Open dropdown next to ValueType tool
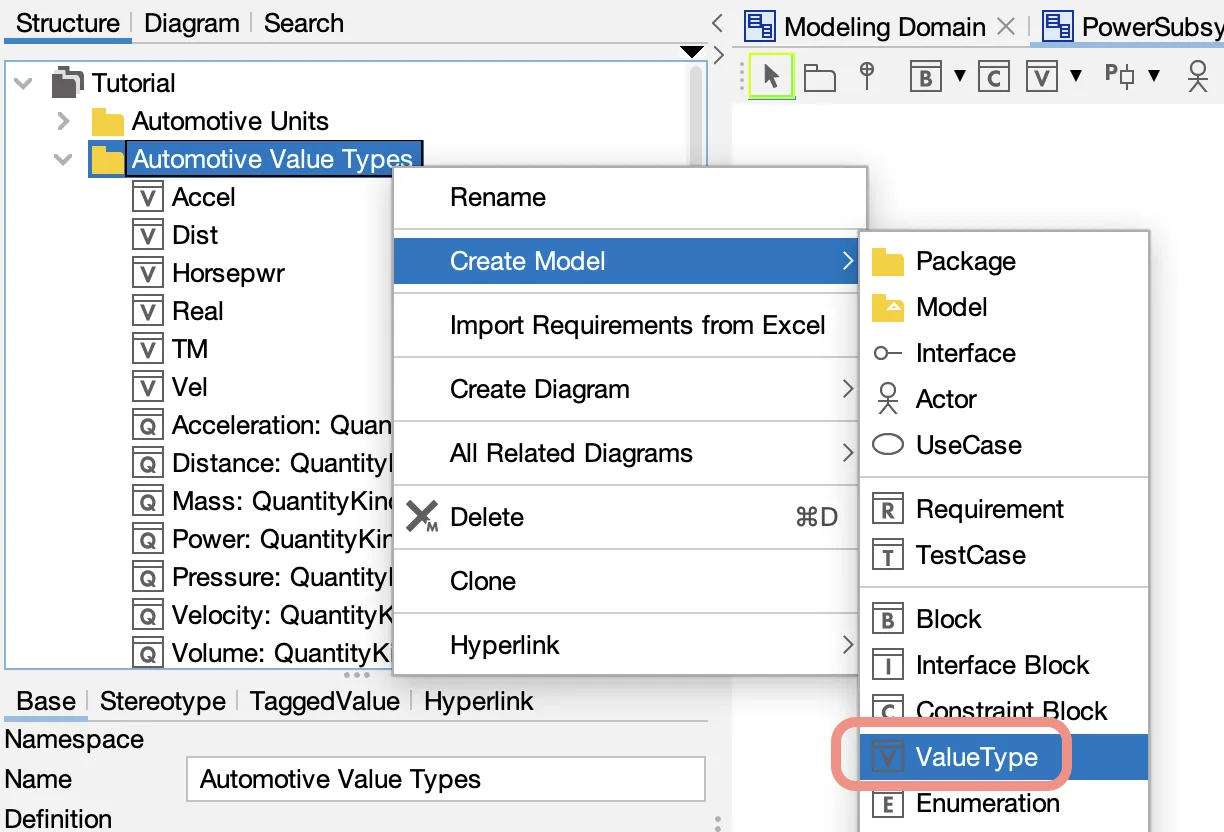Viewport: 1224px width, 832px height. click(x=1076, y=76)
